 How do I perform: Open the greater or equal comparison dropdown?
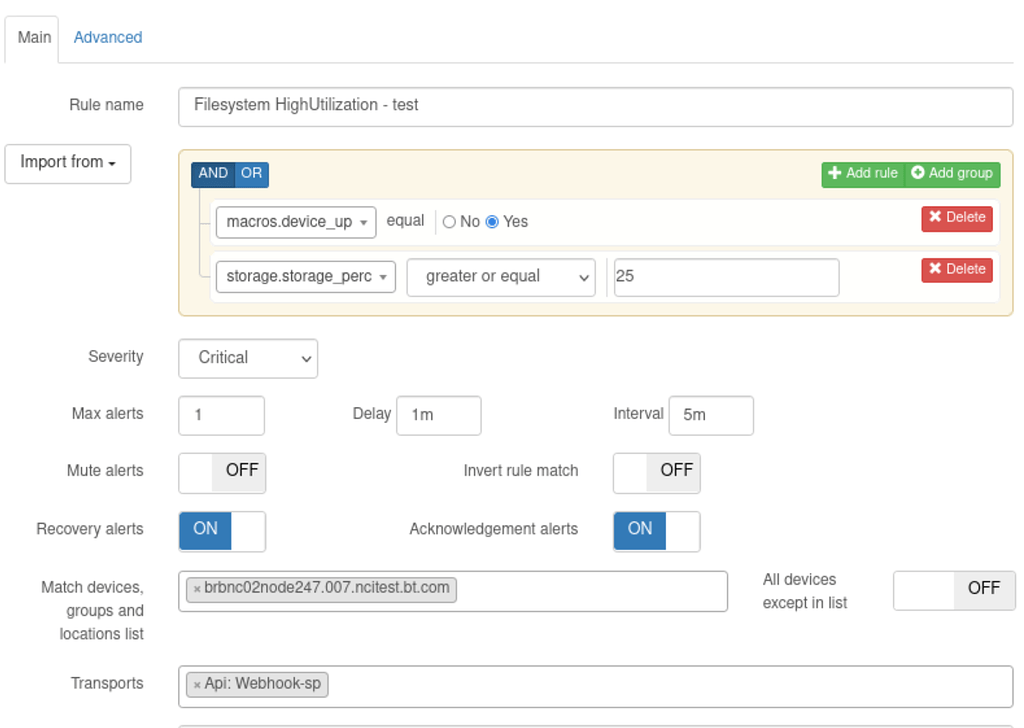[x=500, y=277]
